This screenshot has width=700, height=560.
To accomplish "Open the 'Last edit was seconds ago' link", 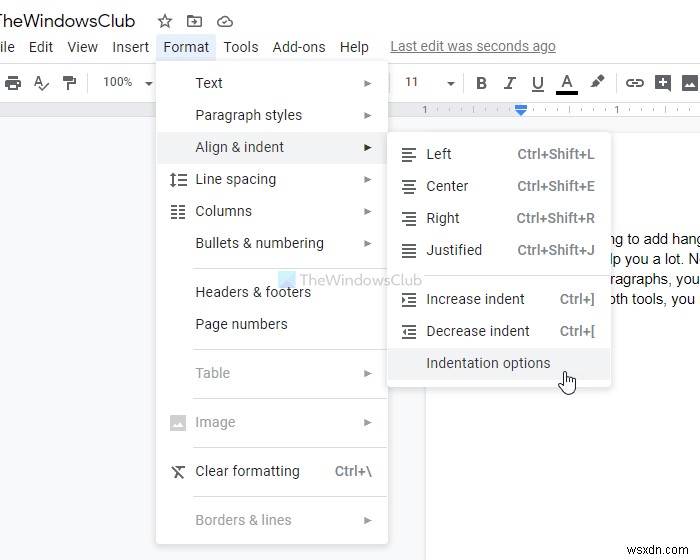I will 473,46.
